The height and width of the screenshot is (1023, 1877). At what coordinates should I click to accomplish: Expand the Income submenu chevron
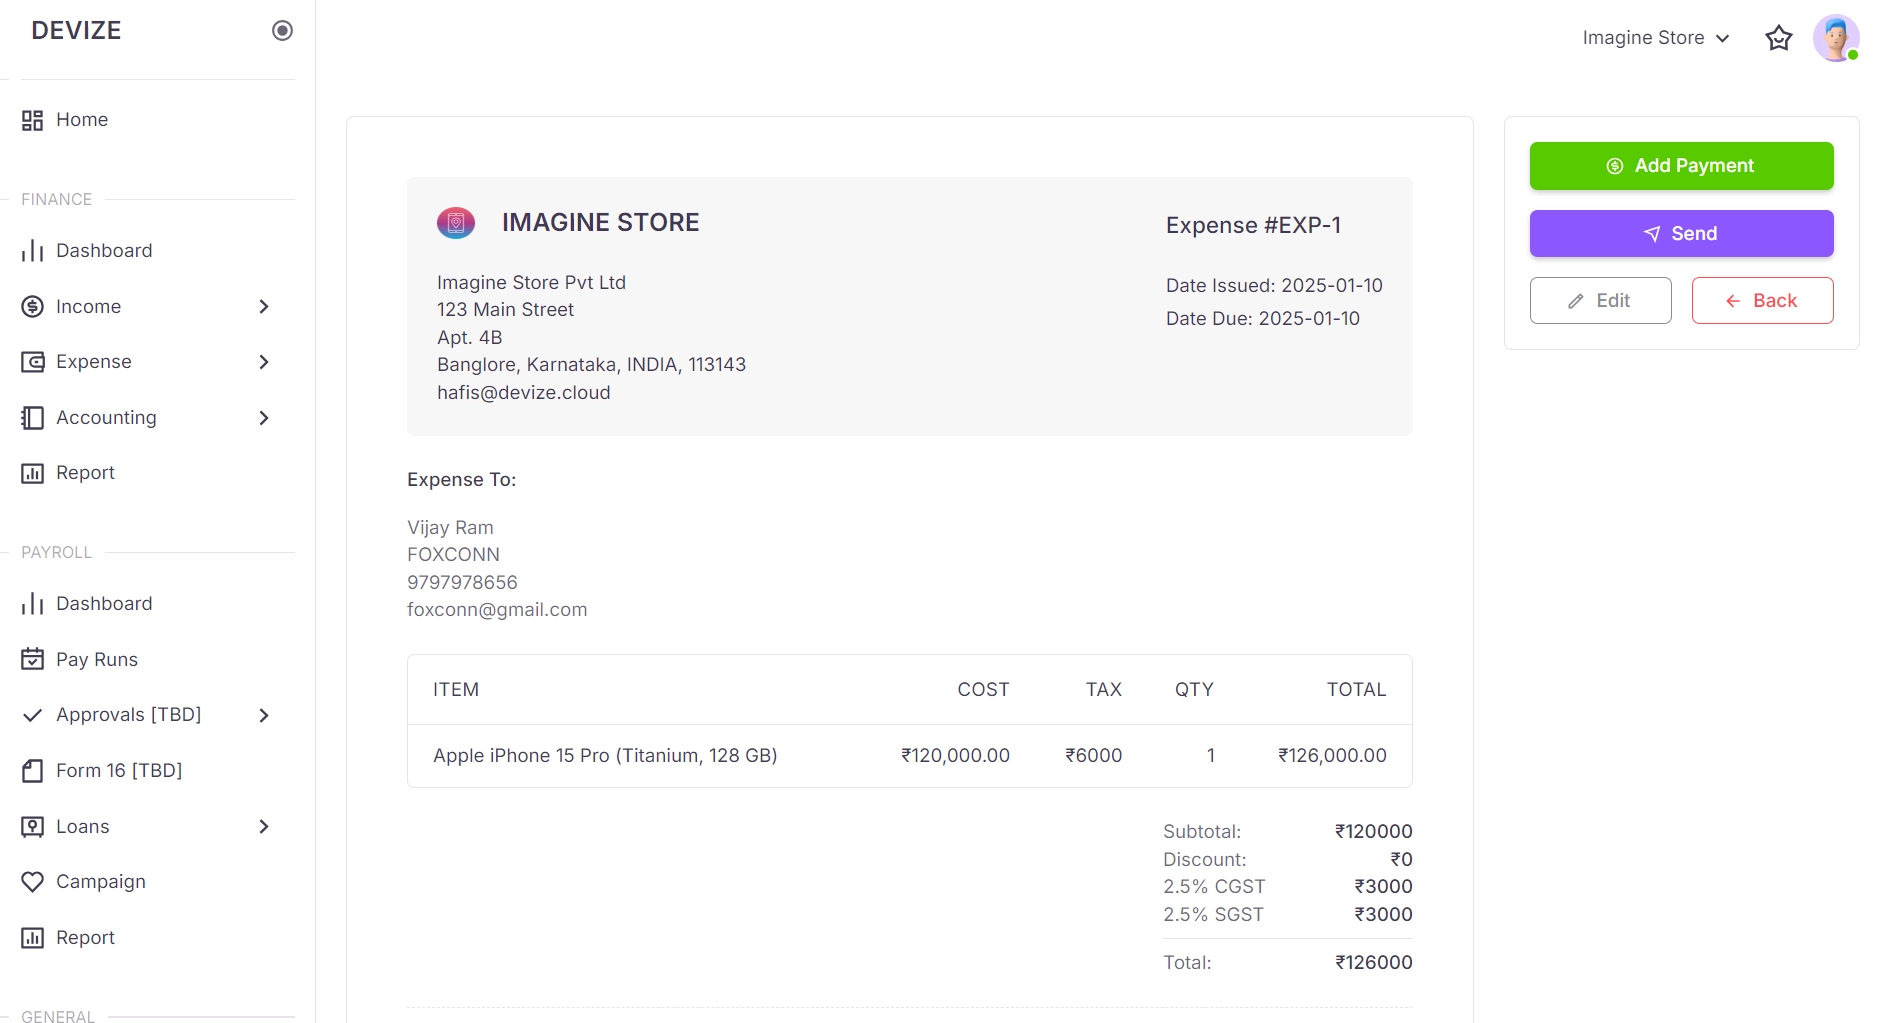(264, 307)
